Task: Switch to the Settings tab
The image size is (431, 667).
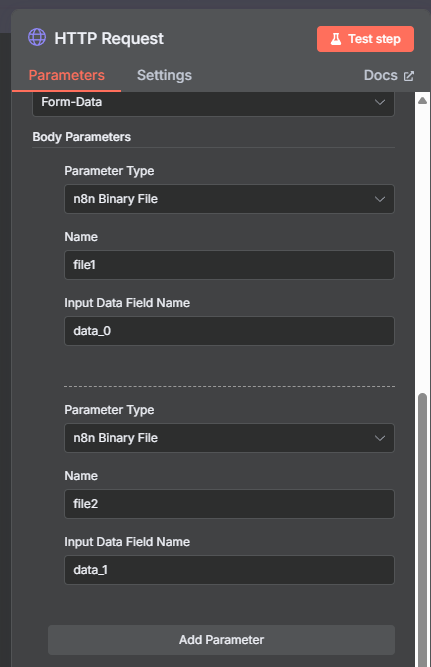Action: 164,75
